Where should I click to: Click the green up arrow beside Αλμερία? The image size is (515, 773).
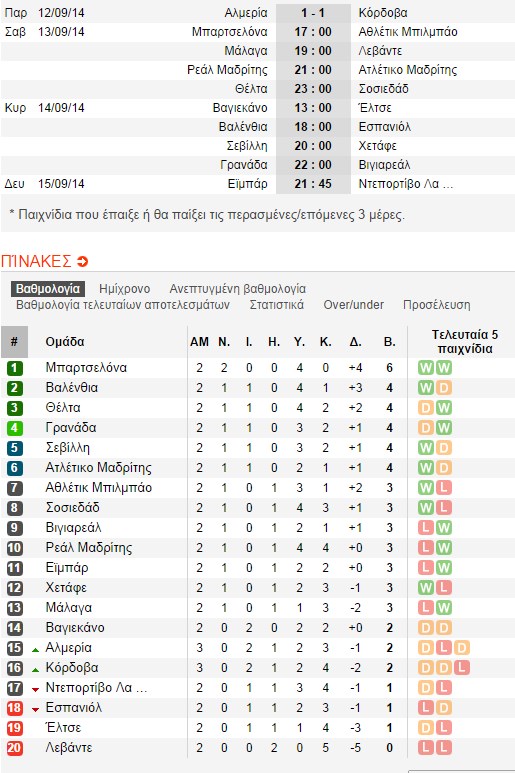click(35, 650)
